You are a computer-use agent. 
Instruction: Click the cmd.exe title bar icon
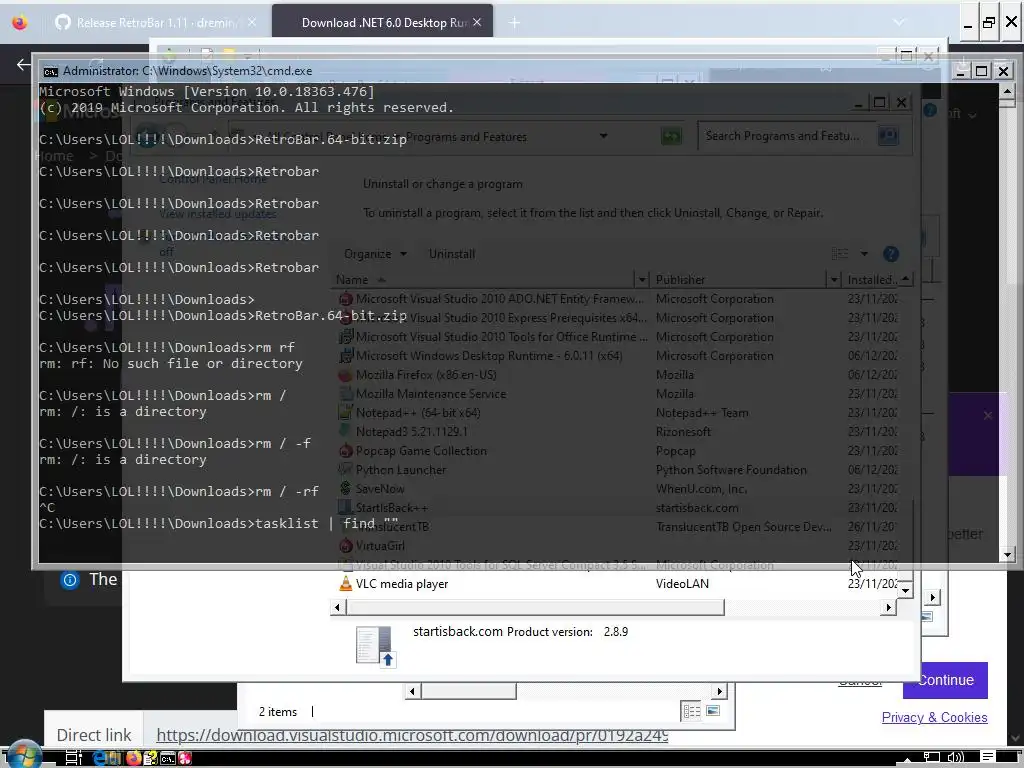point(50,71)
